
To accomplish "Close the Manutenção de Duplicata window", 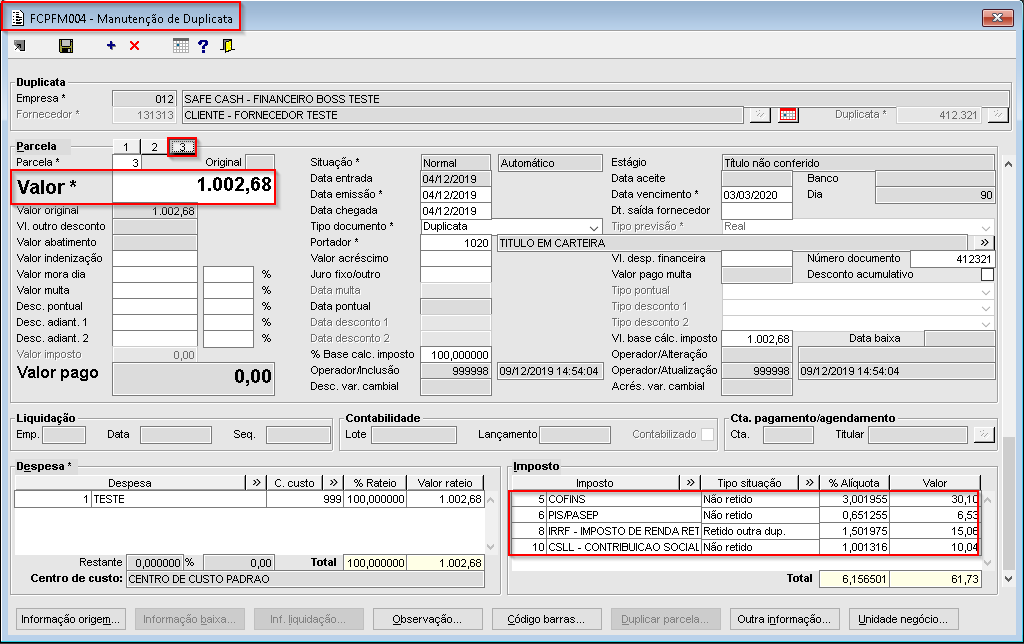I will (997, 18).
